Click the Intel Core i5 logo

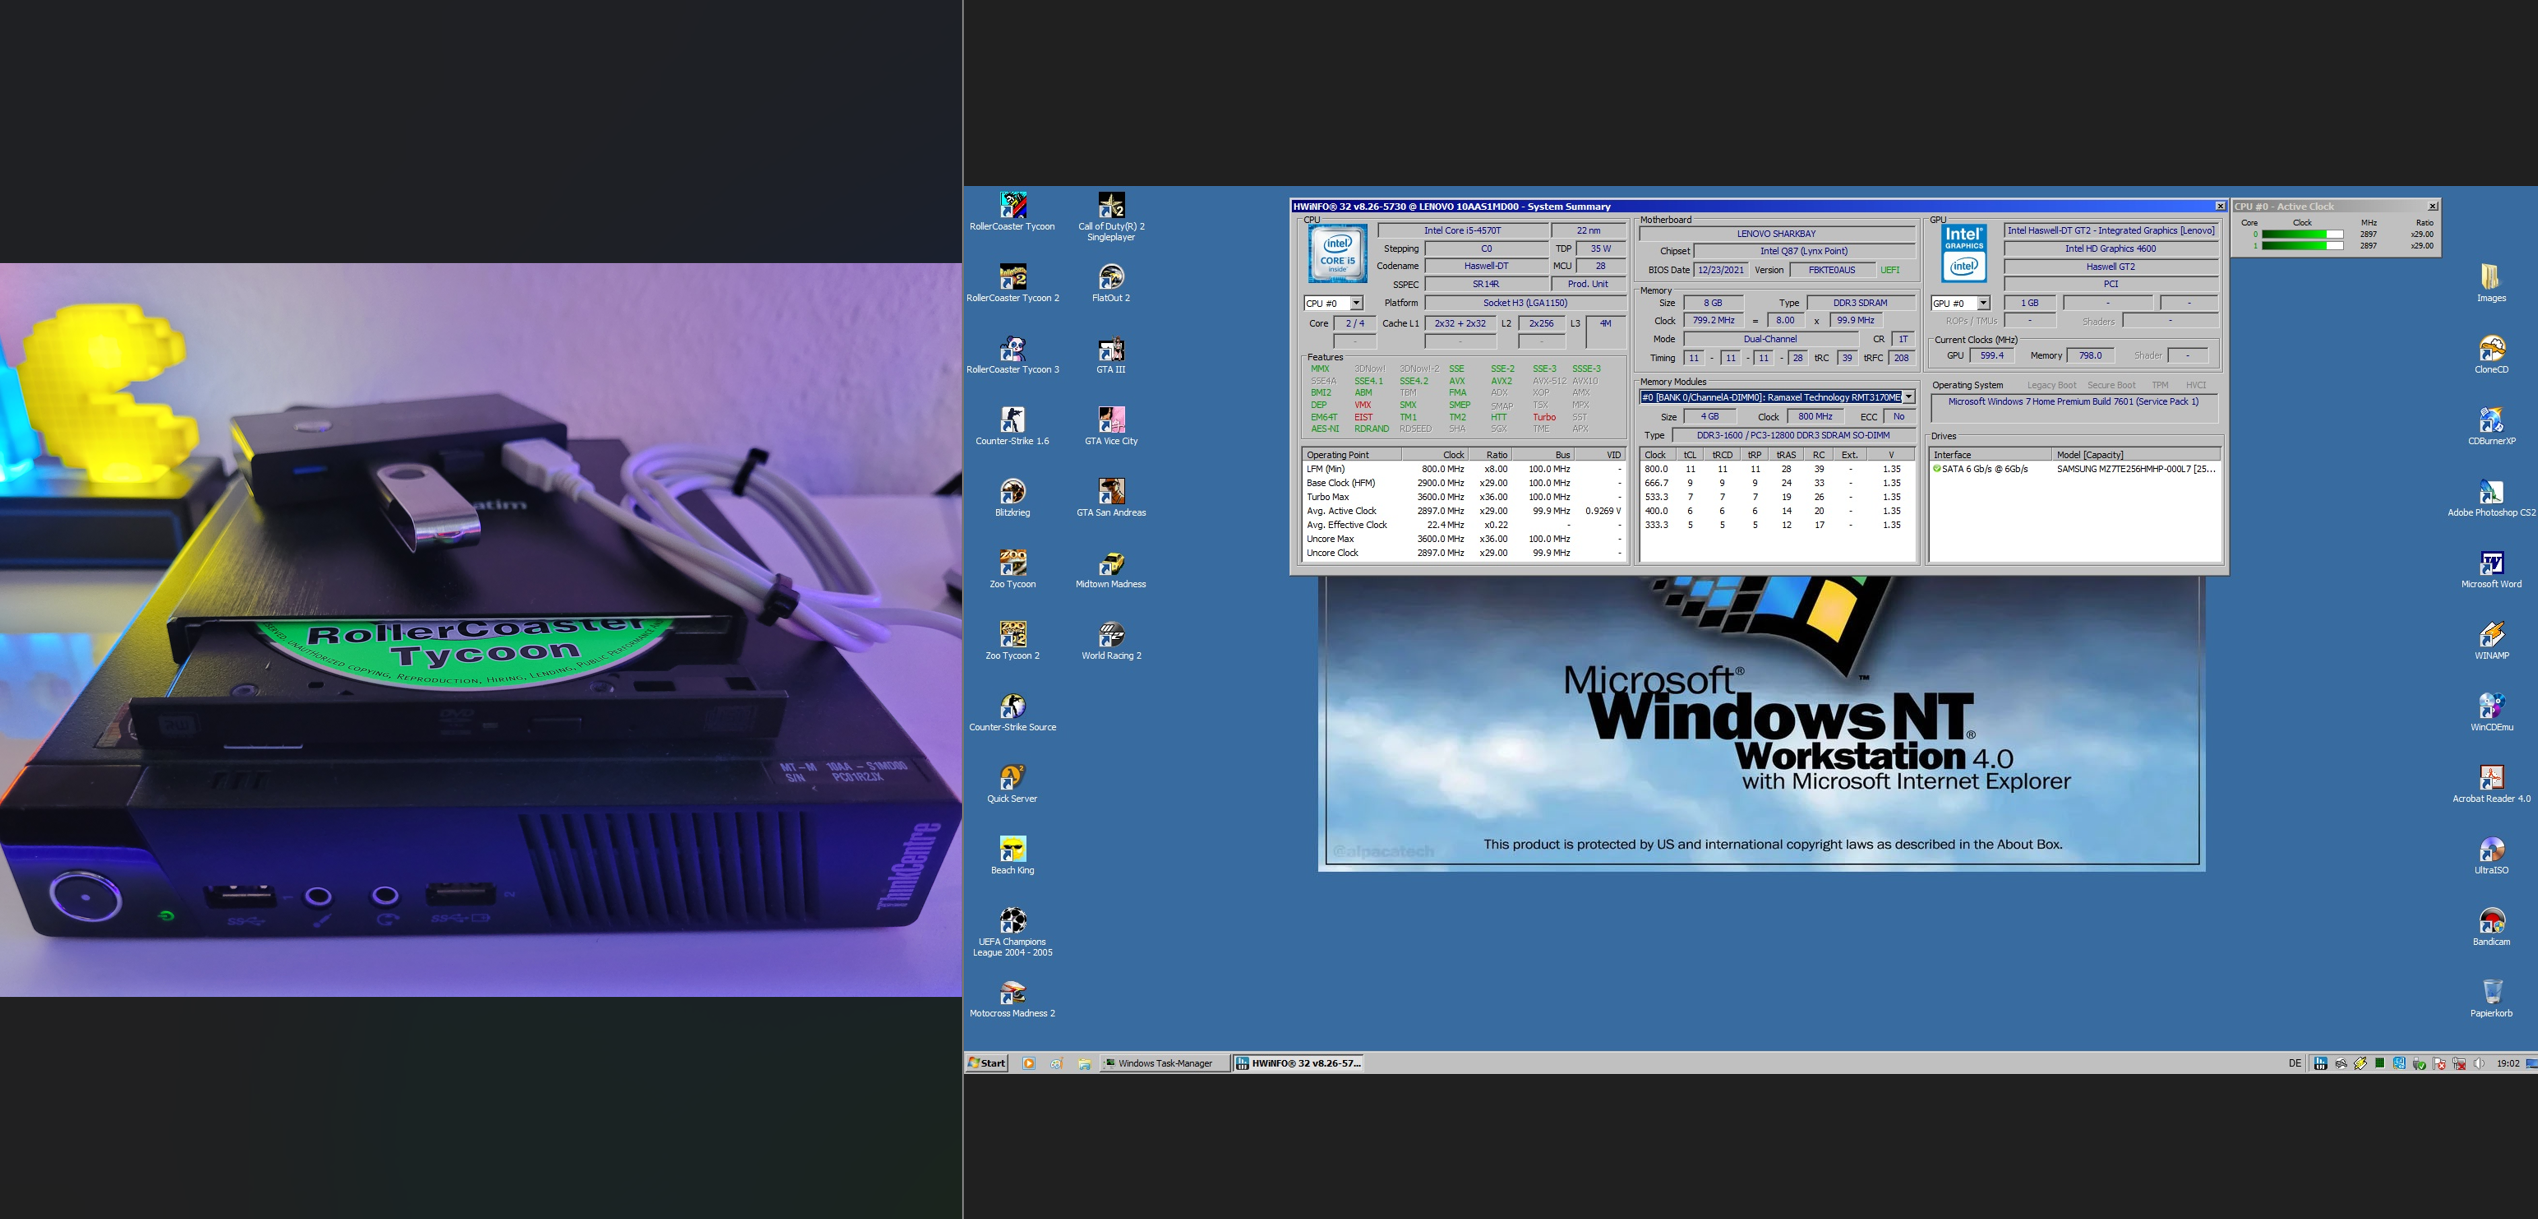[x=1337, y=254]
